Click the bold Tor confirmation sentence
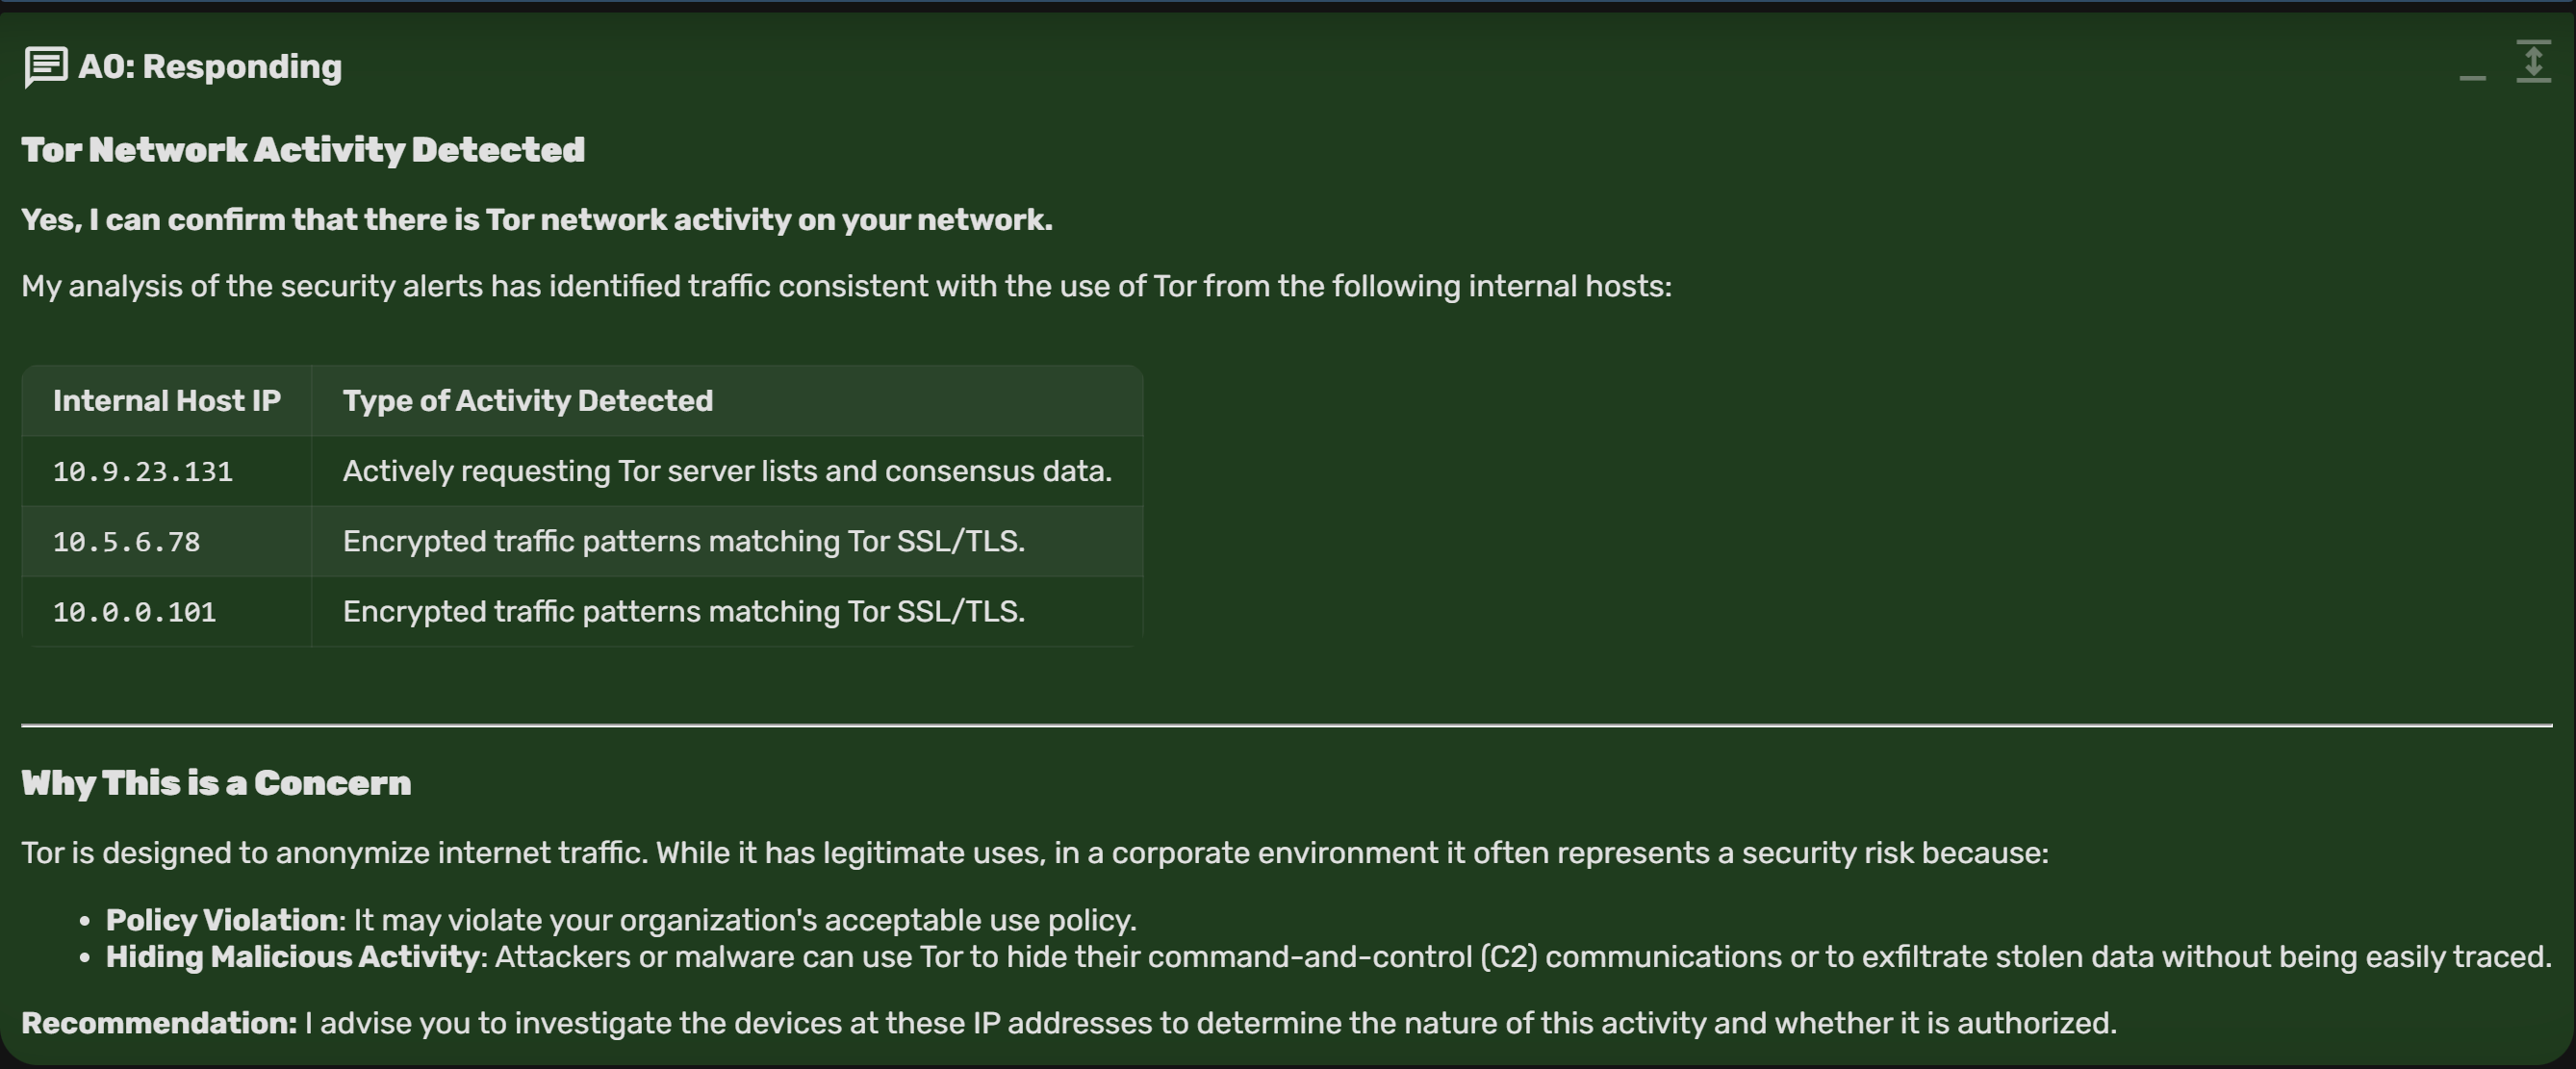 (536, 220)
